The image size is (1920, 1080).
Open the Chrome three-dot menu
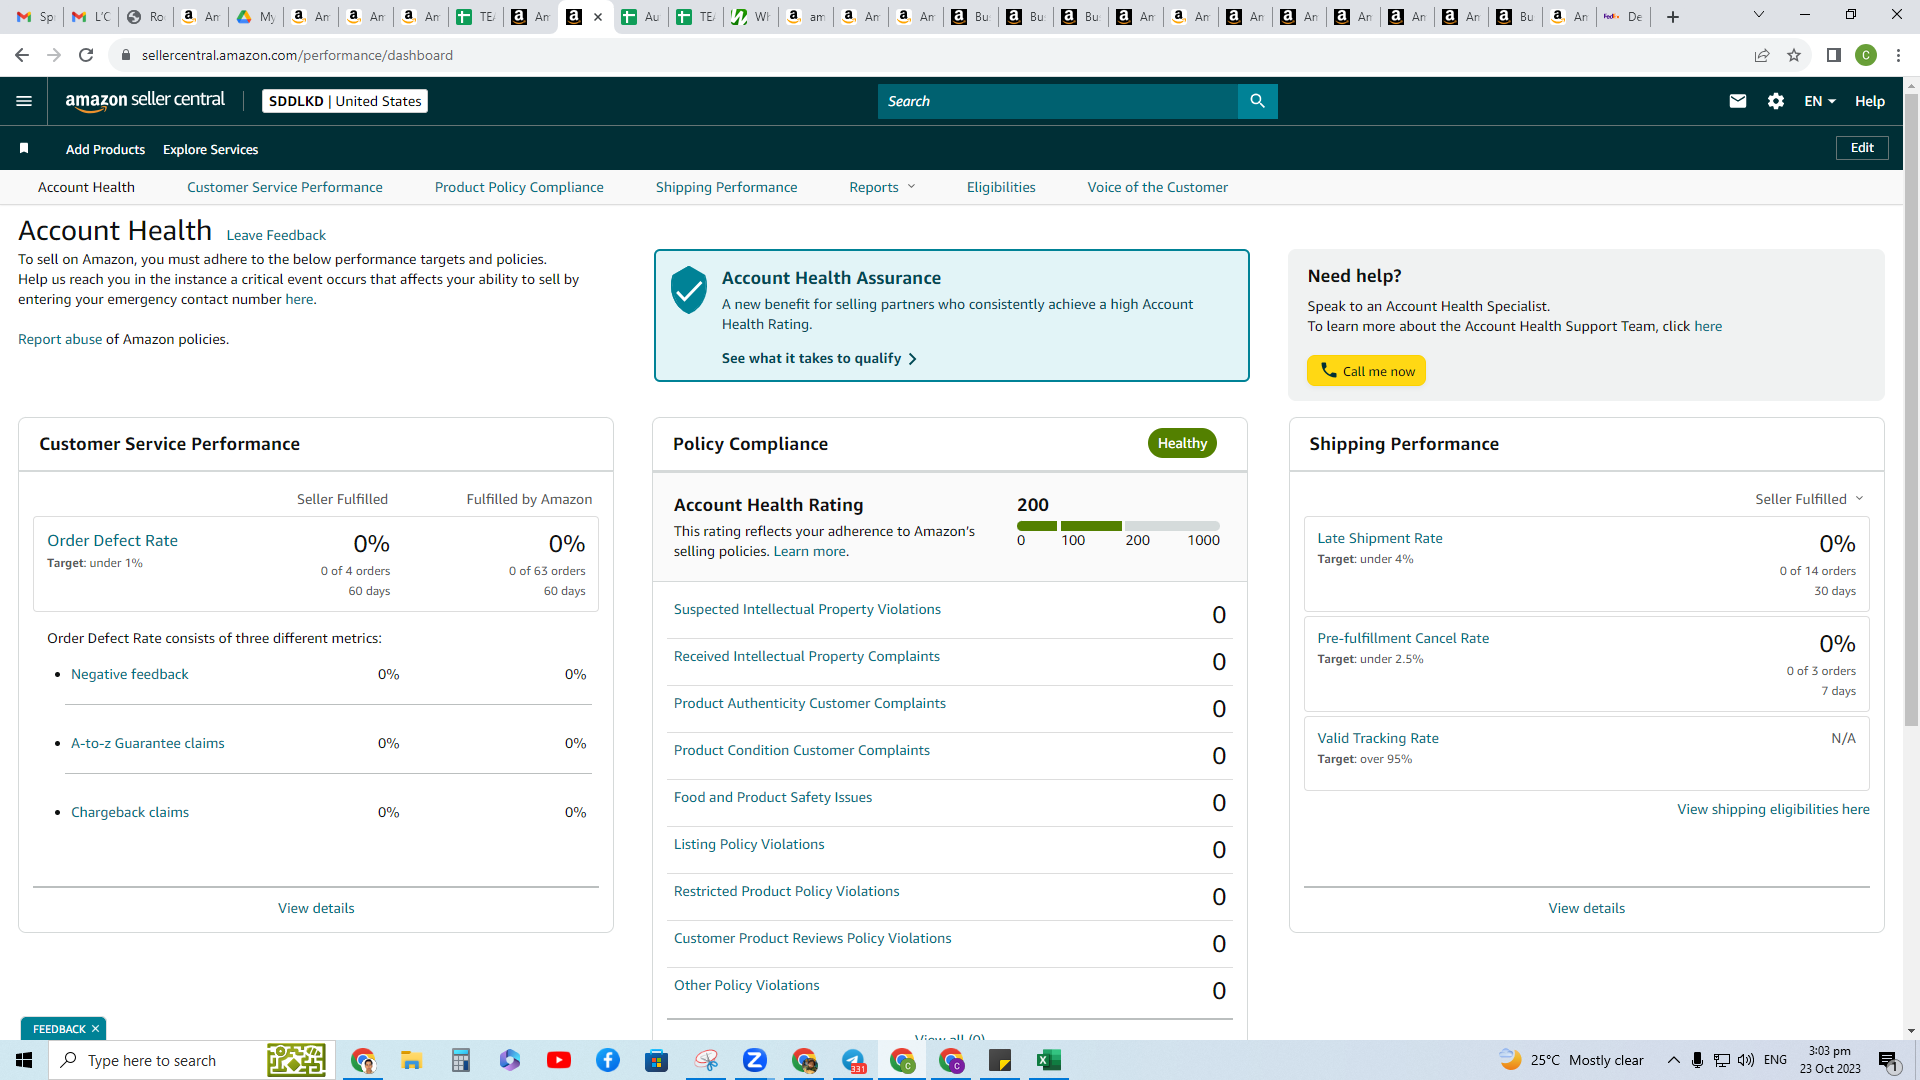[x=1898, y=55]
